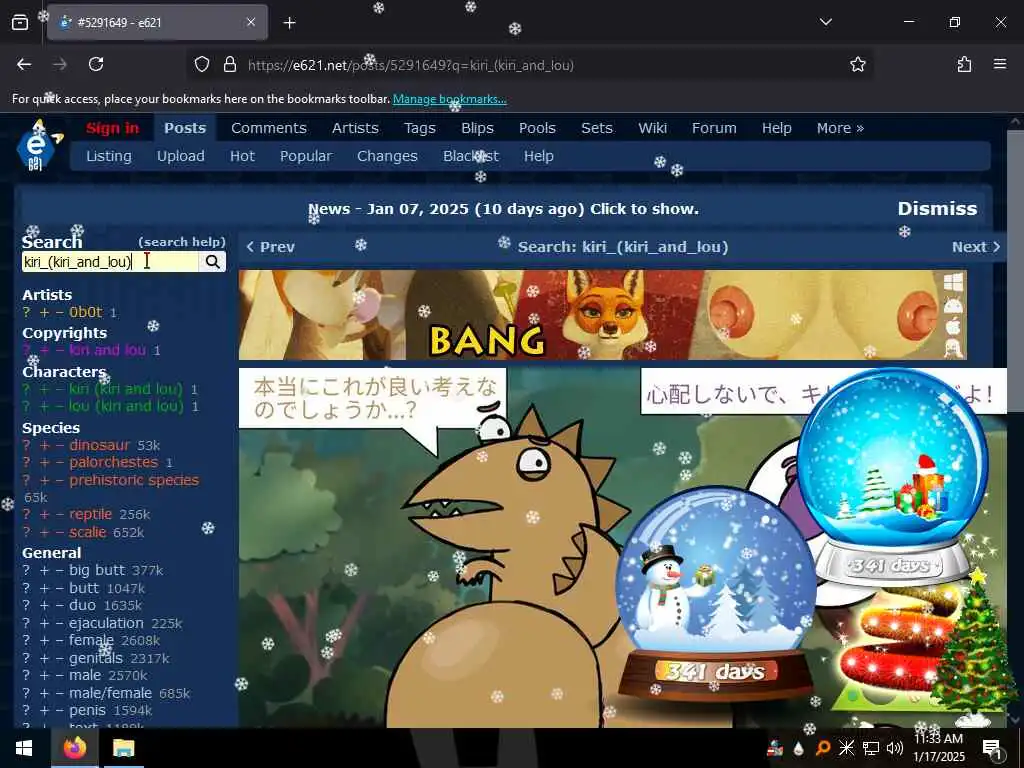Select Popular in the posts submenu
The width and height of the screenshot is (1024, 768).
click(306, 156)
